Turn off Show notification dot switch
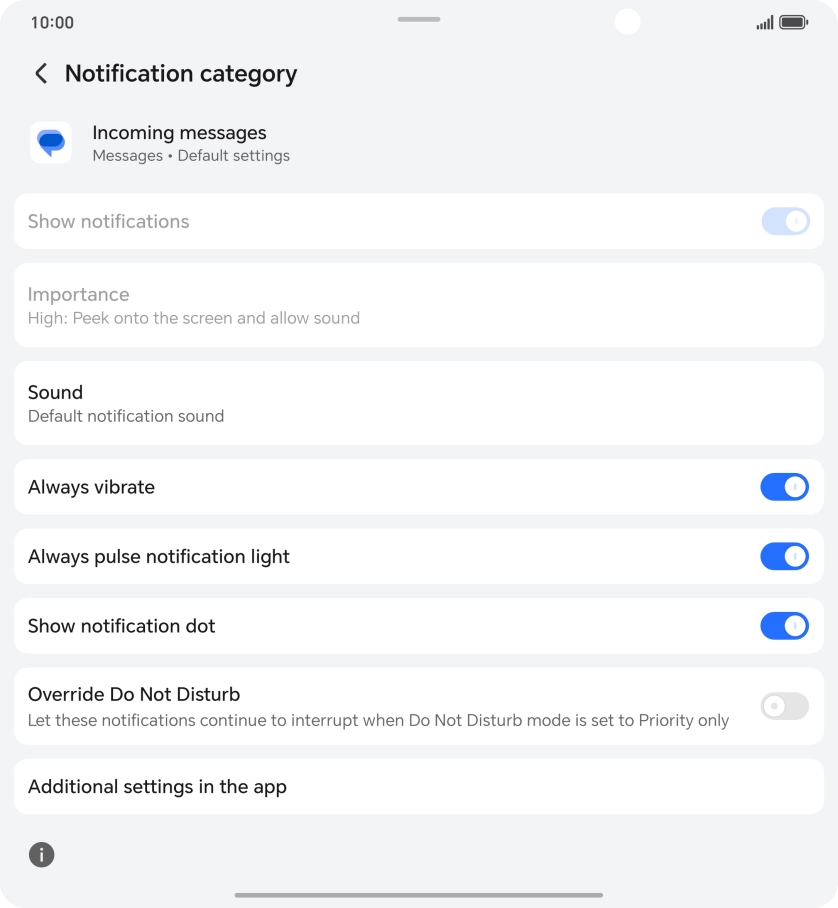838x908 pixels. coord(784,626)
